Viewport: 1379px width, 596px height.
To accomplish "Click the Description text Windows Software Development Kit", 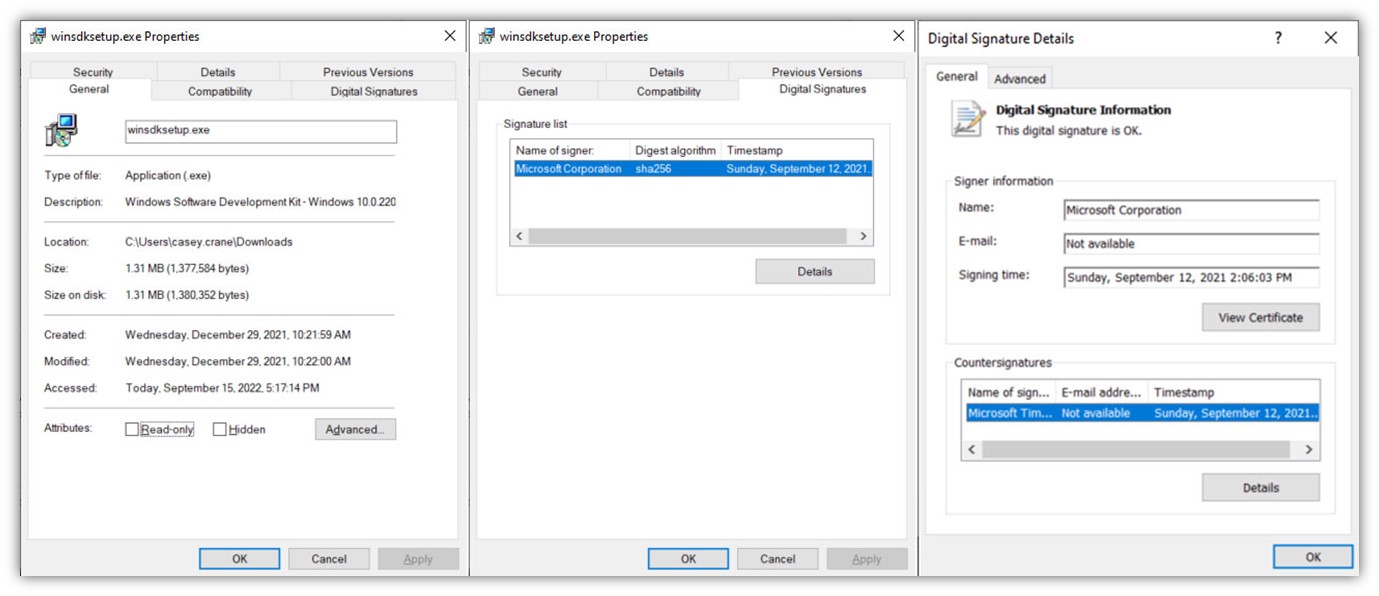I will [x=260, y=202].
